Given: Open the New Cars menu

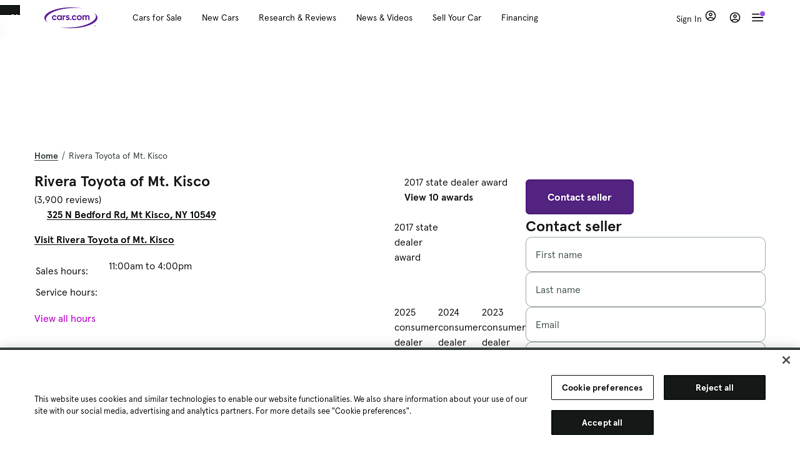Looking at the screenshot, I should [220, 18].
